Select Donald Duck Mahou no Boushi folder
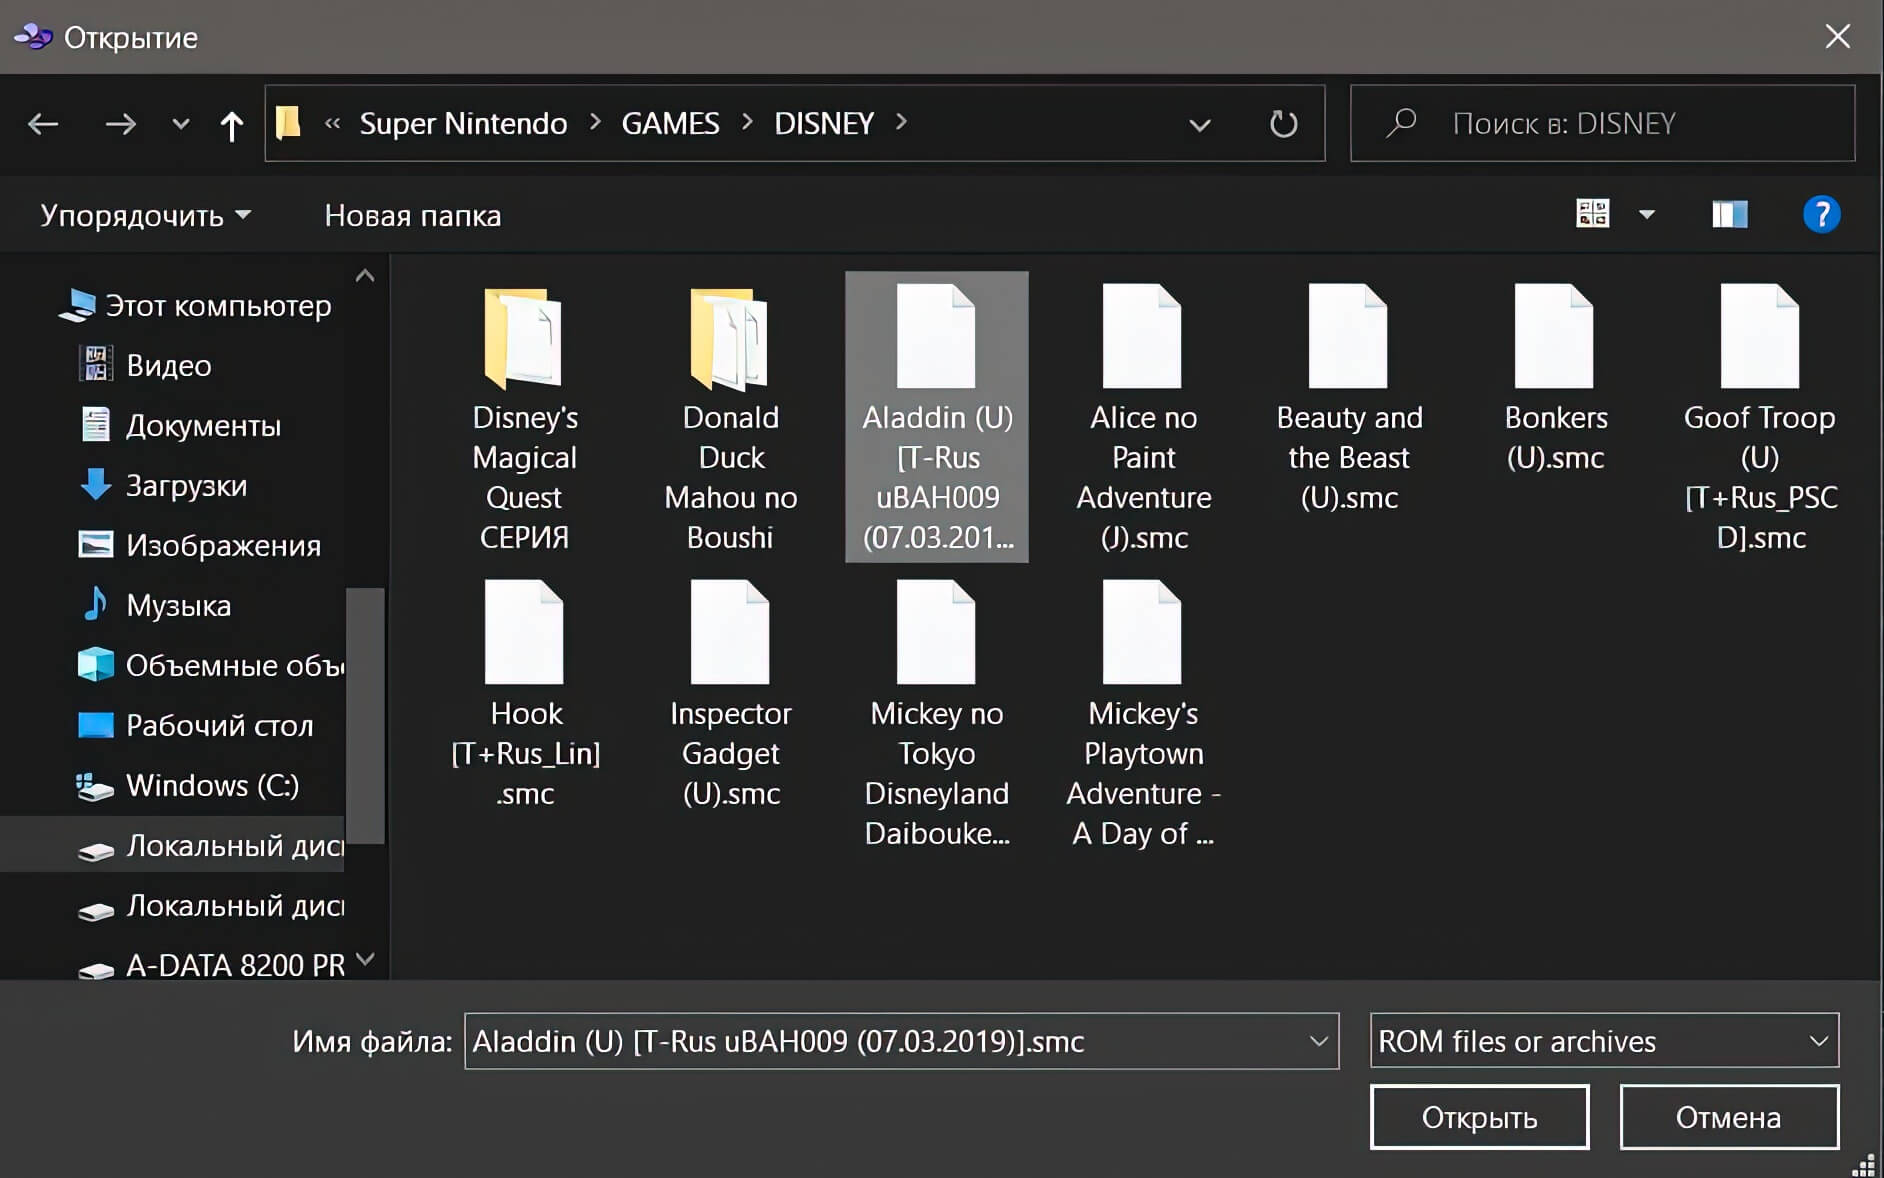This screenshot has height=1178, width=1884. coord(731,417)
